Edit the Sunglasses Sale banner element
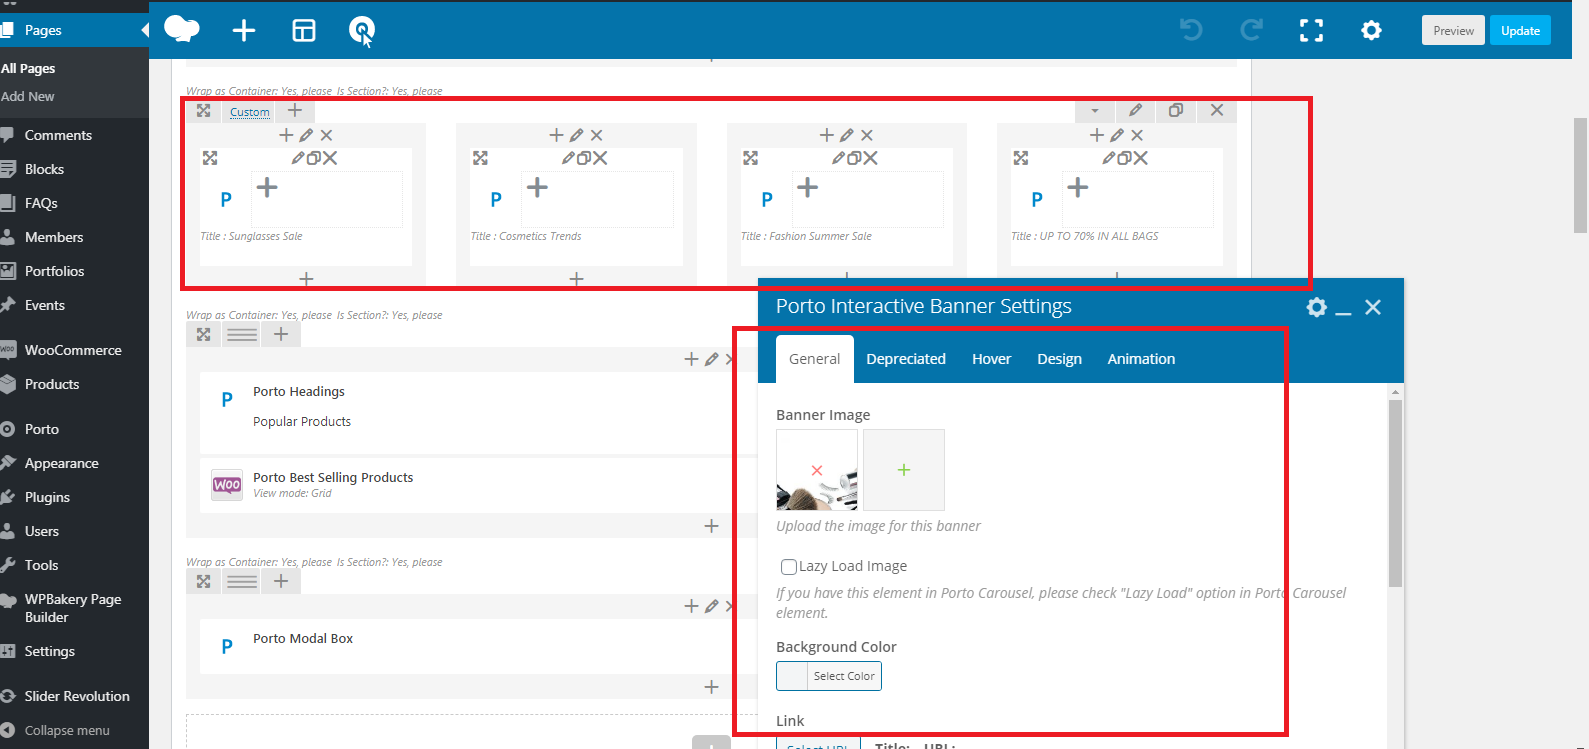Viewport: 1589px width, 749px height. (x=298, y=158)
